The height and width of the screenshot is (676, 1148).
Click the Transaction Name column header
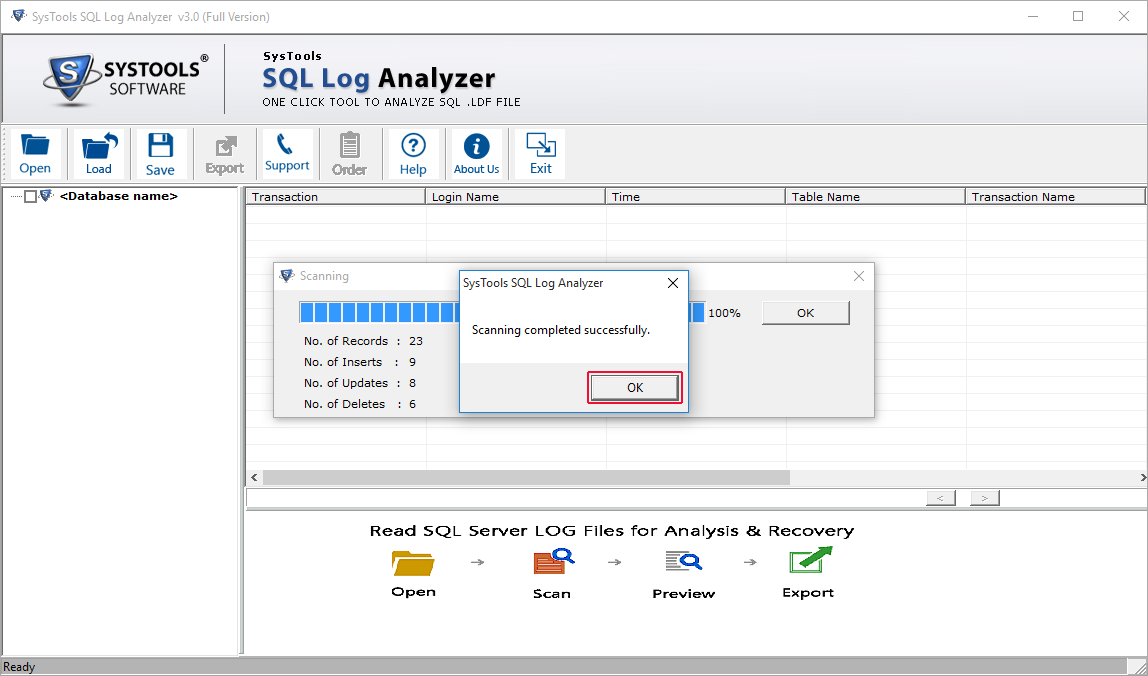pos(1055,196)
